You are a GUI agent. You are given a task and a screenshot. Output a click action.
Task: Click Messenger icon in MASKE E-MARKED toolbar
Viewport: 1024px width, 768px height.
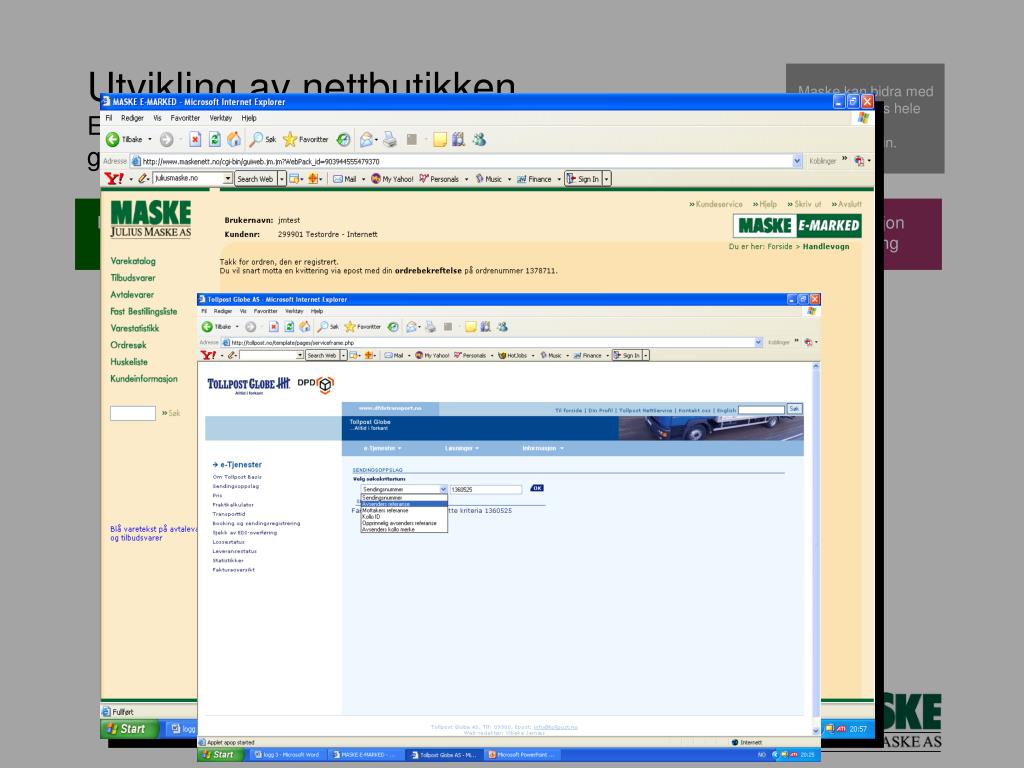(479, 139)
